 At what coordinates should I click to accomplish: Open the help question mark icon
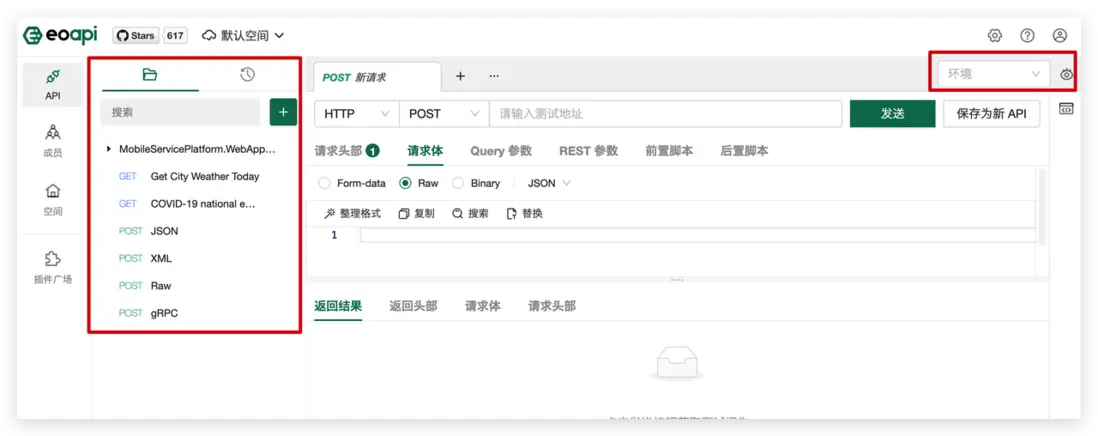coord(1027,36)
